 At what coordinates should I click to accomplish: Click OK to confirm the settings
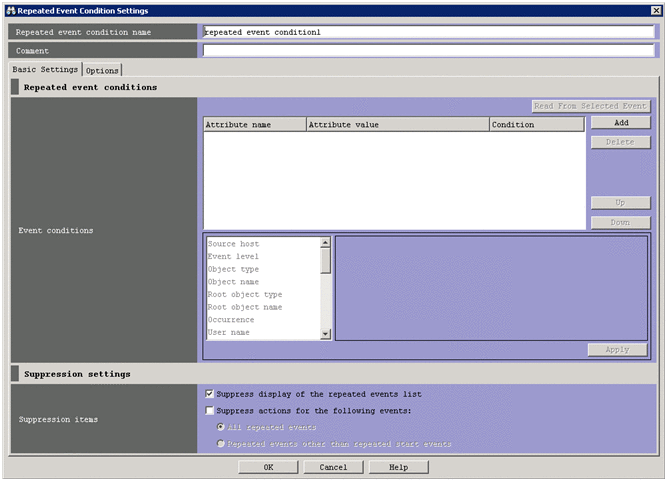tap(268, 467)
